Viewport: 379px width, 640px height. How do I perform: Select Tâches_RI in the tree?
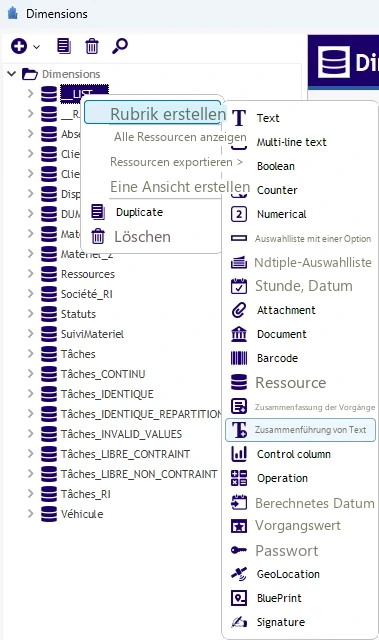tap(86, 494)
